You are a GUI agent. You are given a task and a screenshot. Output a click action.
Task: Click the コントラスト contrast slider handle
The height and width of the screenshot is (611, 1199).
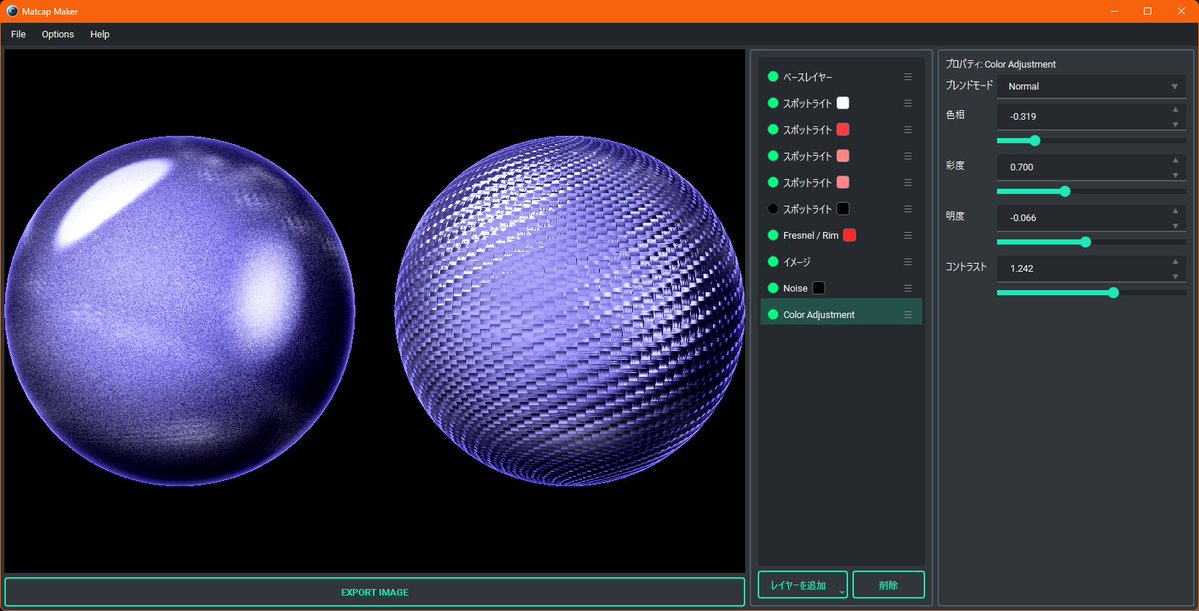coord(1113,292)
